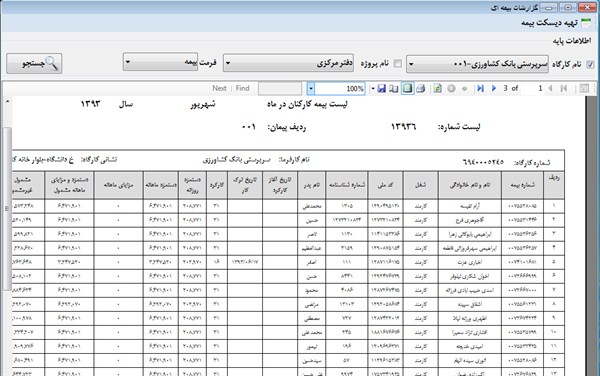Viewport: 600px width, 376px height.
Task: Click the export save disk icon
Action: click(381, 89)
